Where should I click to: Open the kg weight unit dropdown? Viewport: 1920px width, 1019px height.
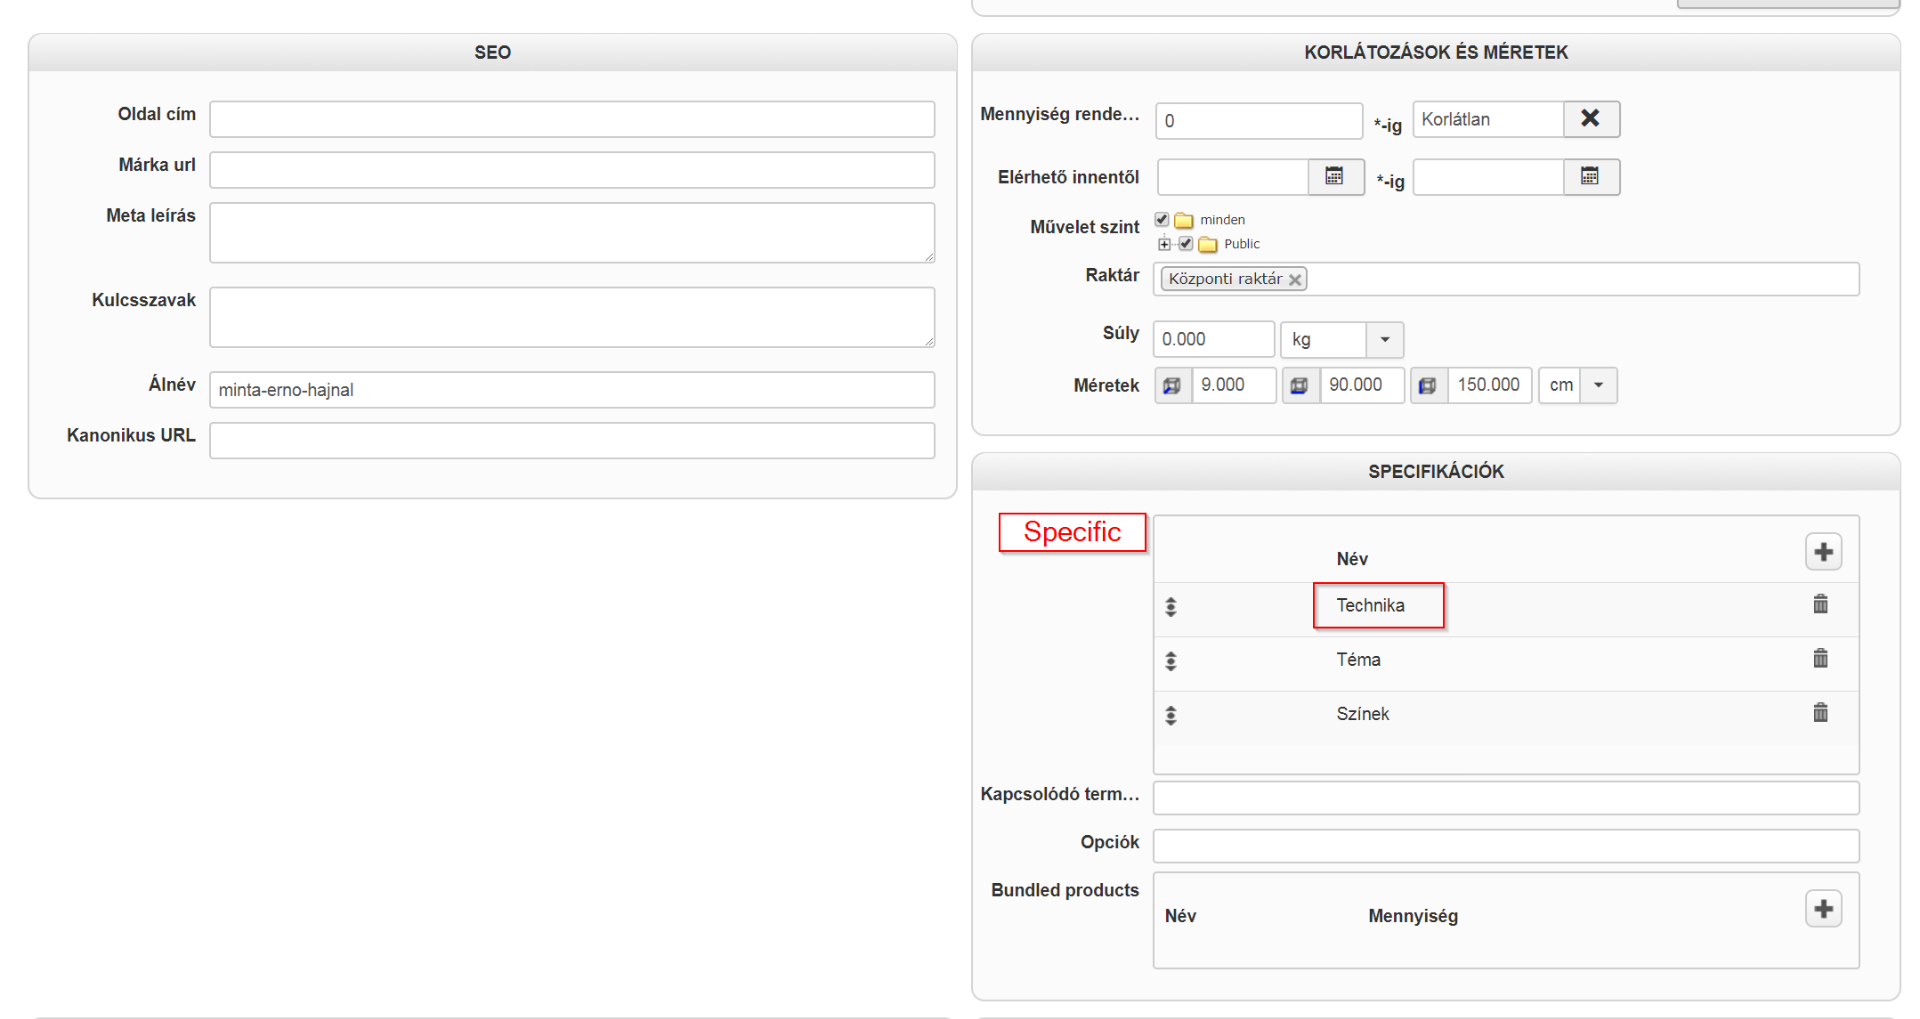[1385, 340]
